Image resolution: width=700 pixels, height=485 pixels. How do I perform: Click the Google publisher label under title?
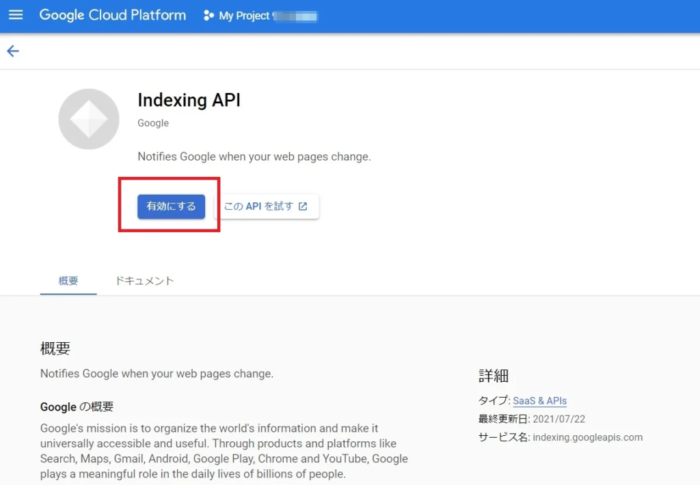[153, 123]
